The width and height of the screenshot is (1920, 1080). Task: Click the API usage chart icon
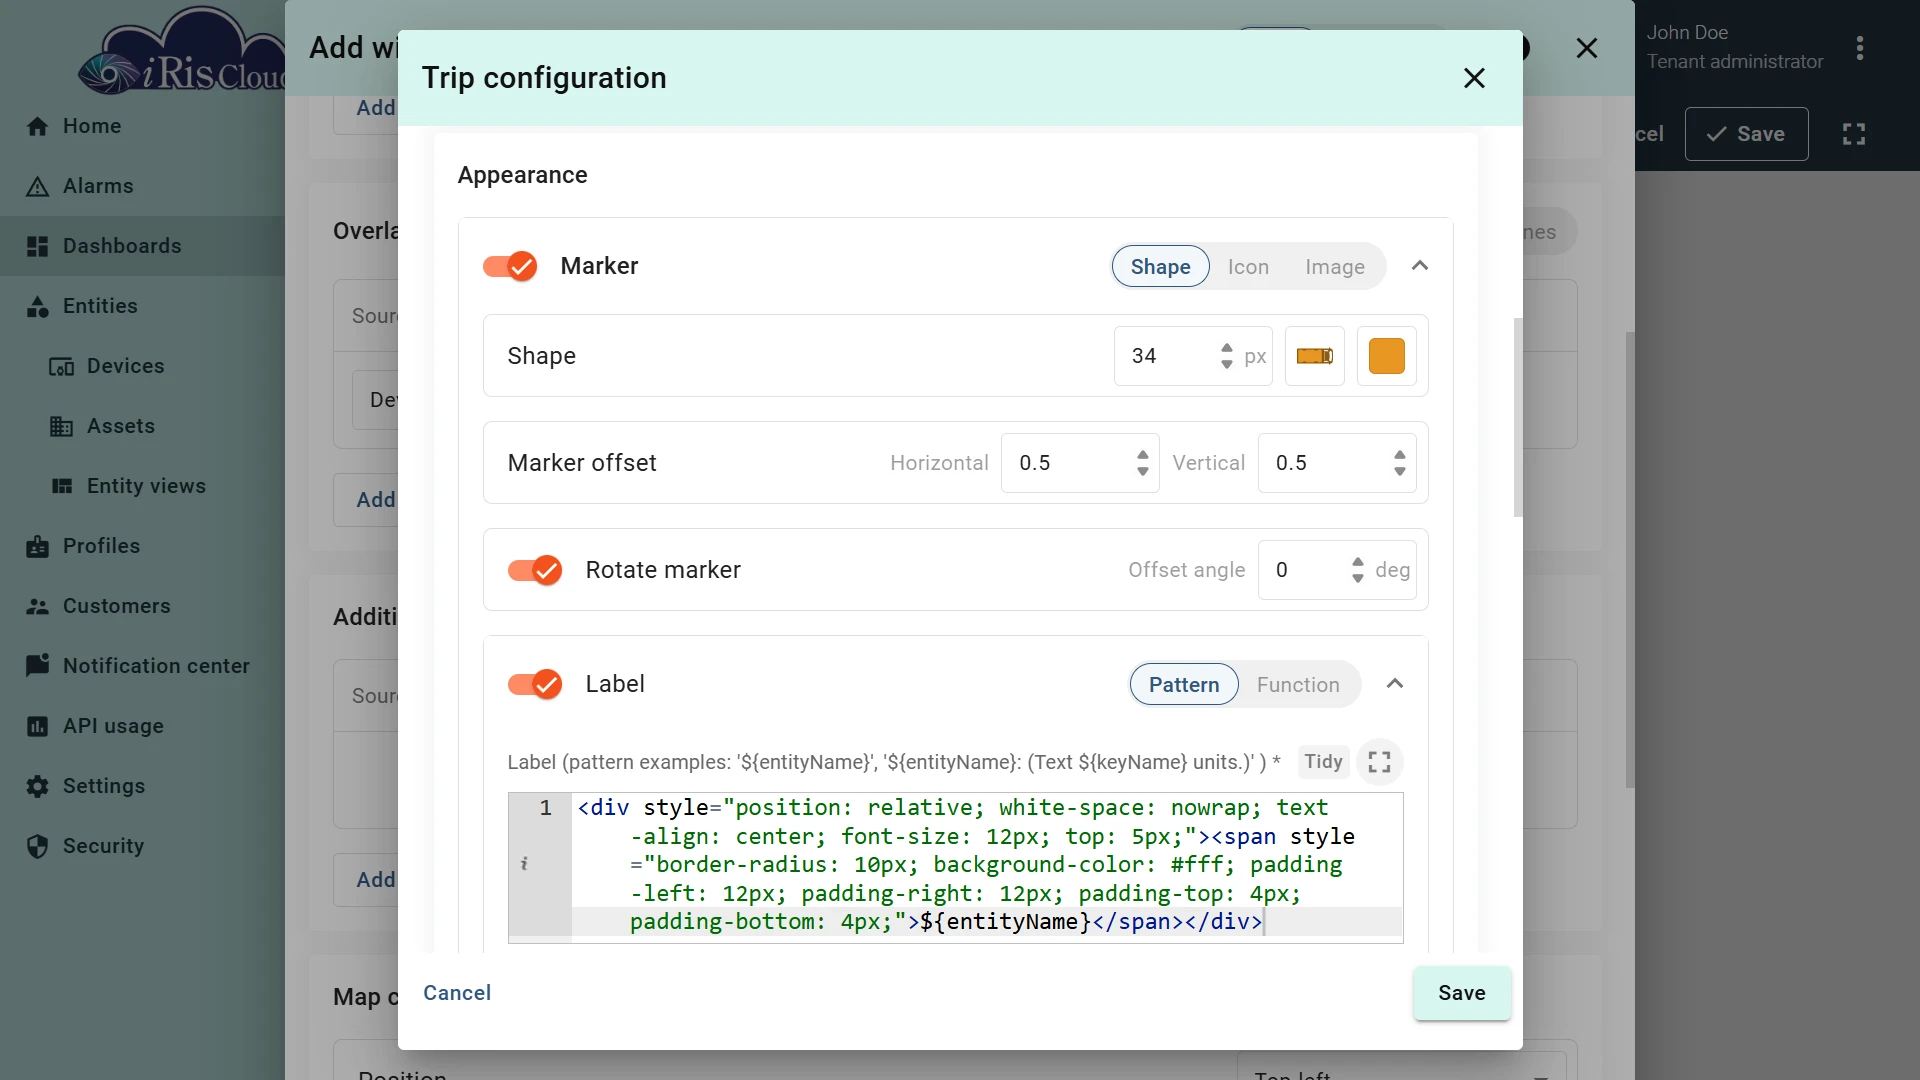click(x=37, y=726)
